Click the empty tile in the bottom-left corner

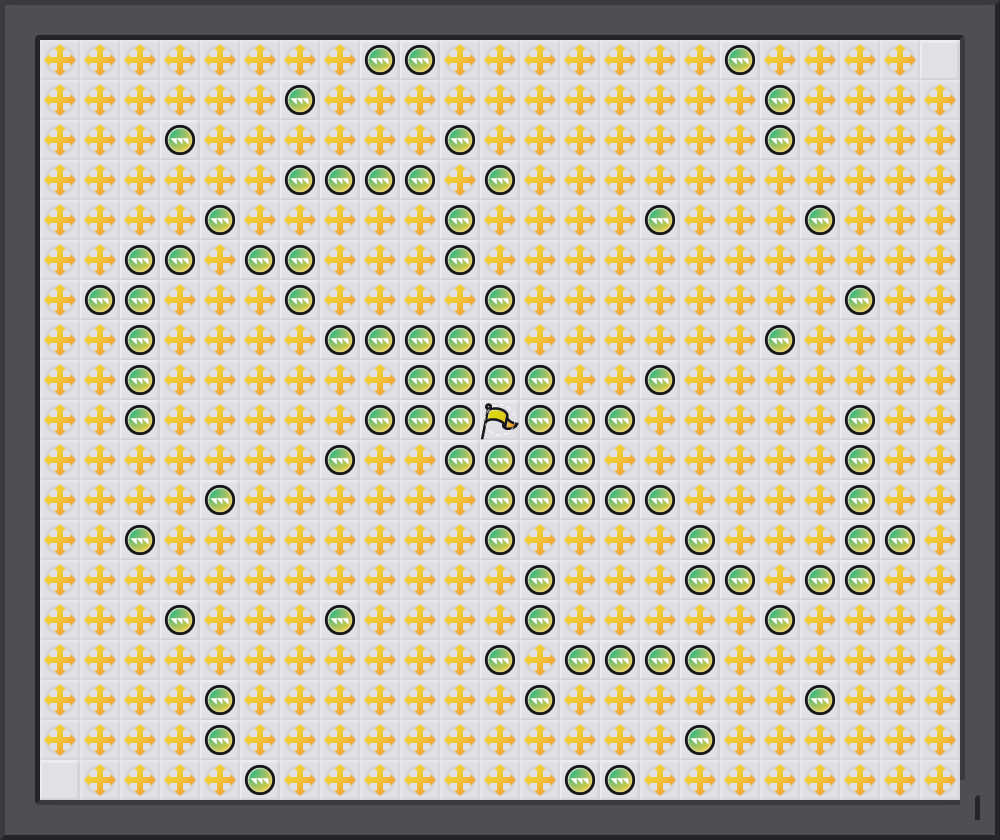[x=60, y=780]
